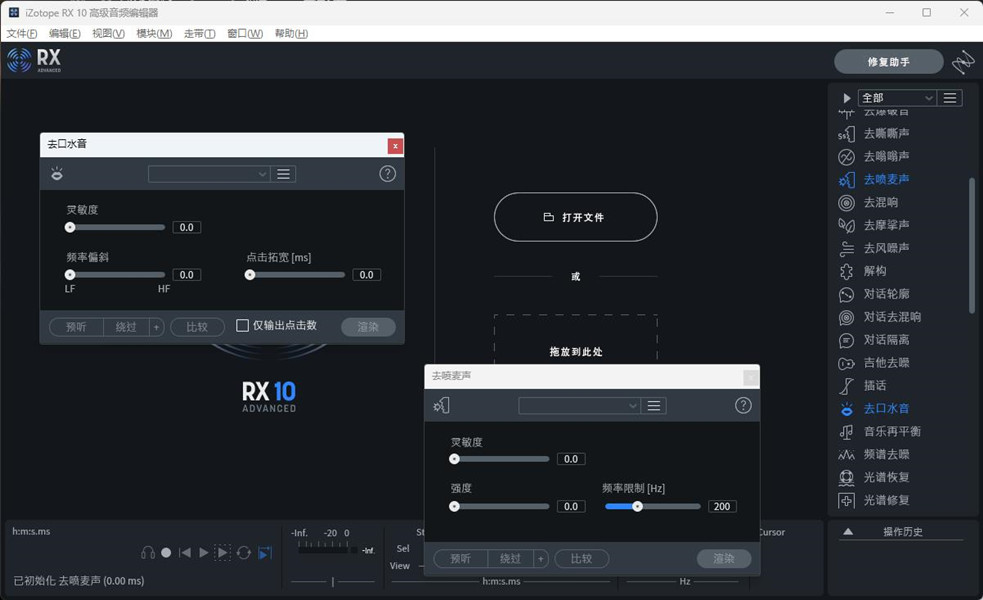
Task: Open the 光谱恢复 module icon
Action: point(846,478)
